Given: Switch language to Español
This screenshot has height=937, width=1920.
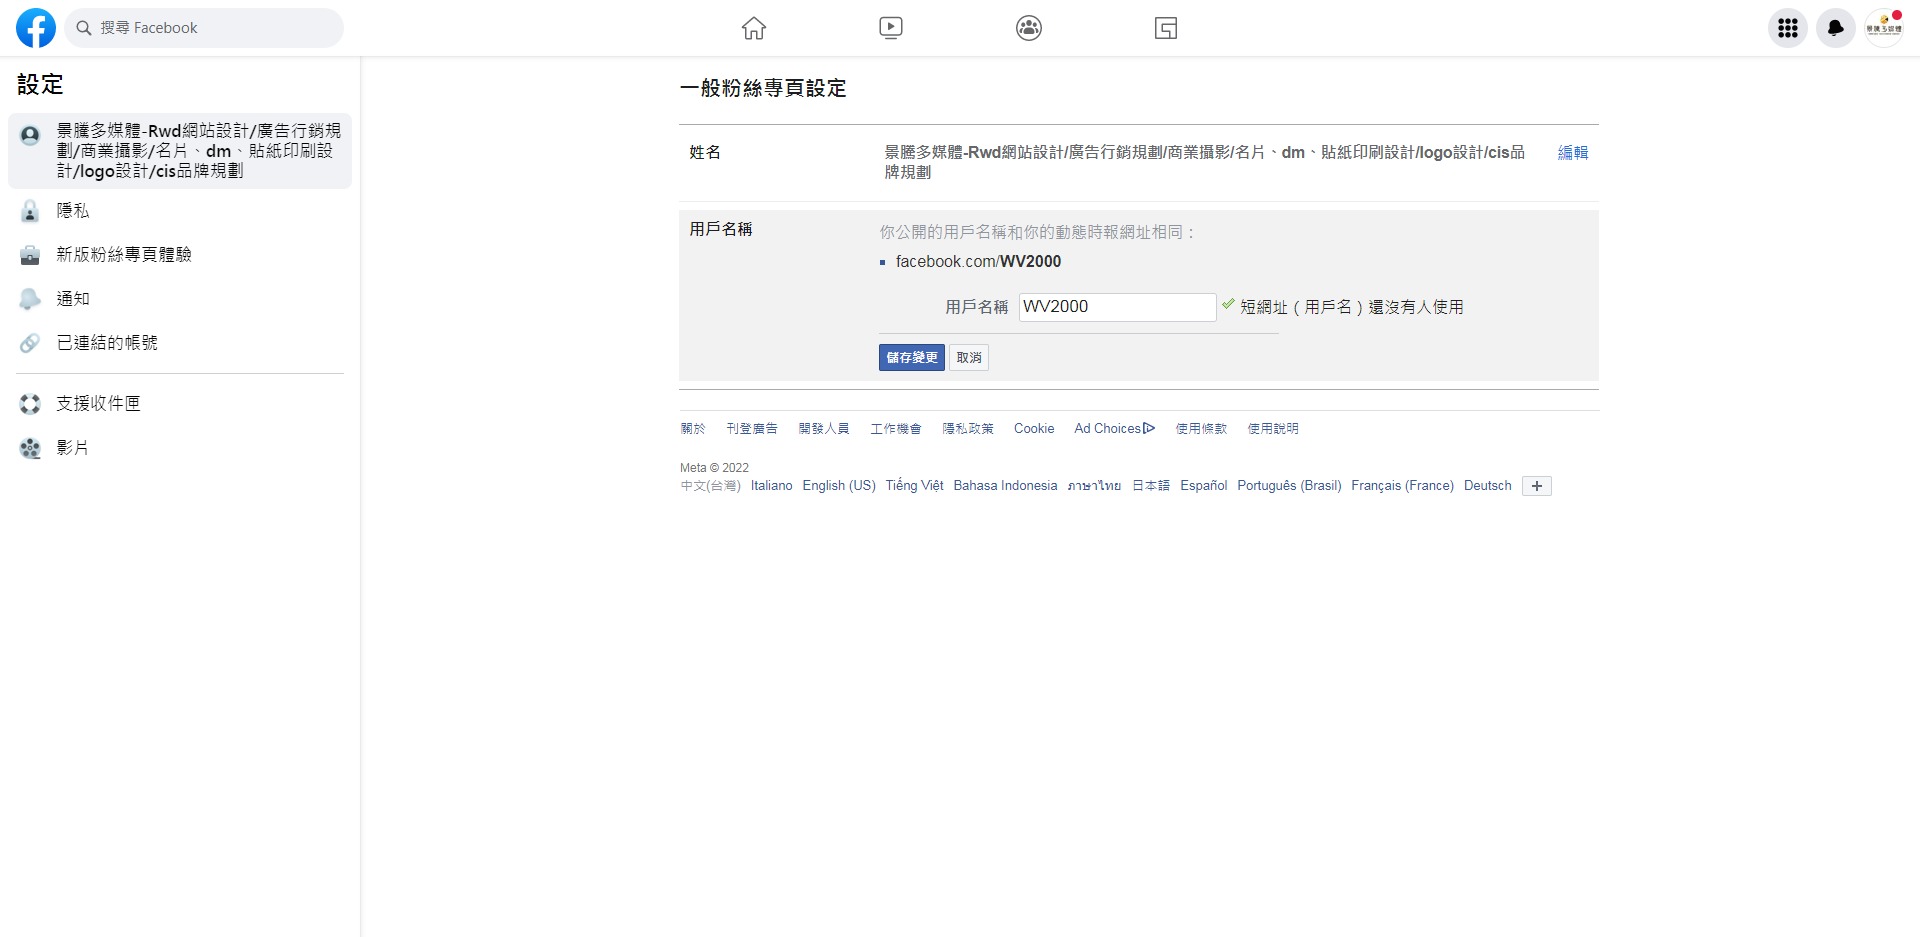Looking at the screenshot, I should coord(1203,486).
